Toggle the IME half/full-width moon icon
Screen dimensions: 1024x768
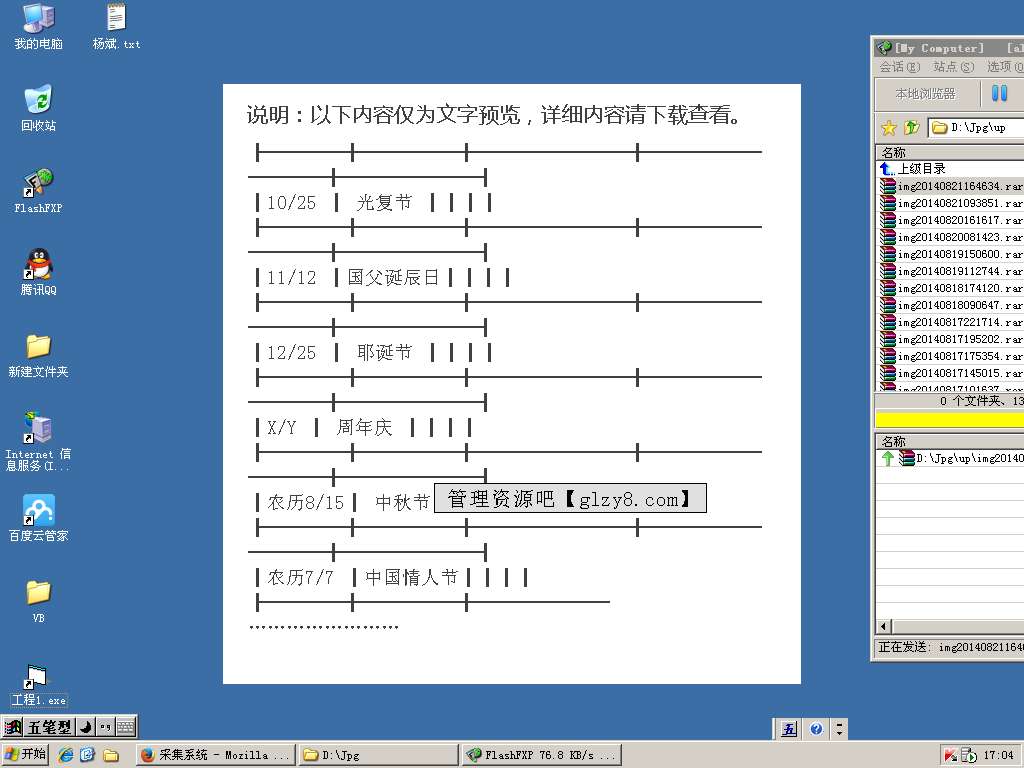pyautogui.click(x=86, y=727)
